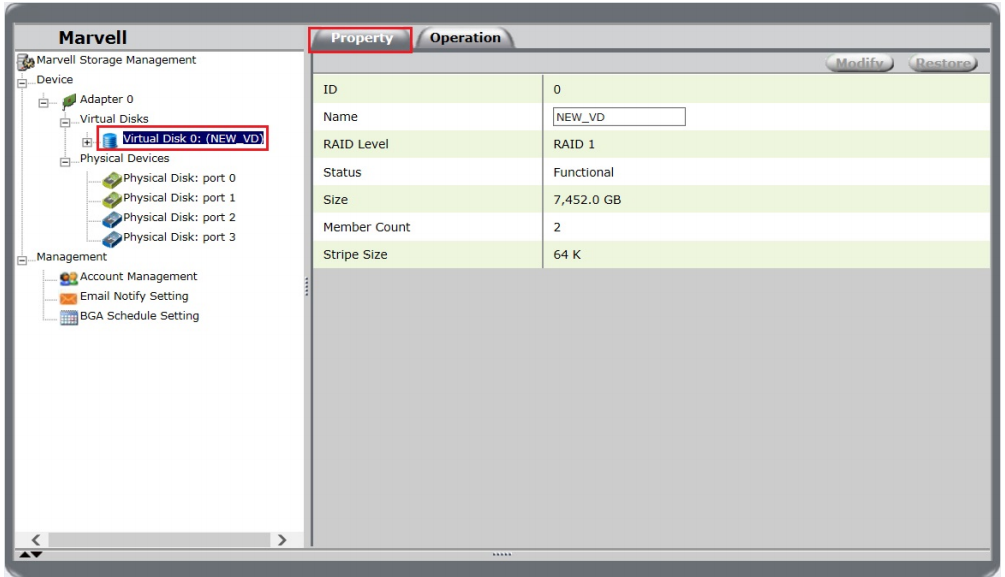Select the Physical Disk port 3 icon
The width and height of the screenshot is (1005, 577).
point(110,238)
